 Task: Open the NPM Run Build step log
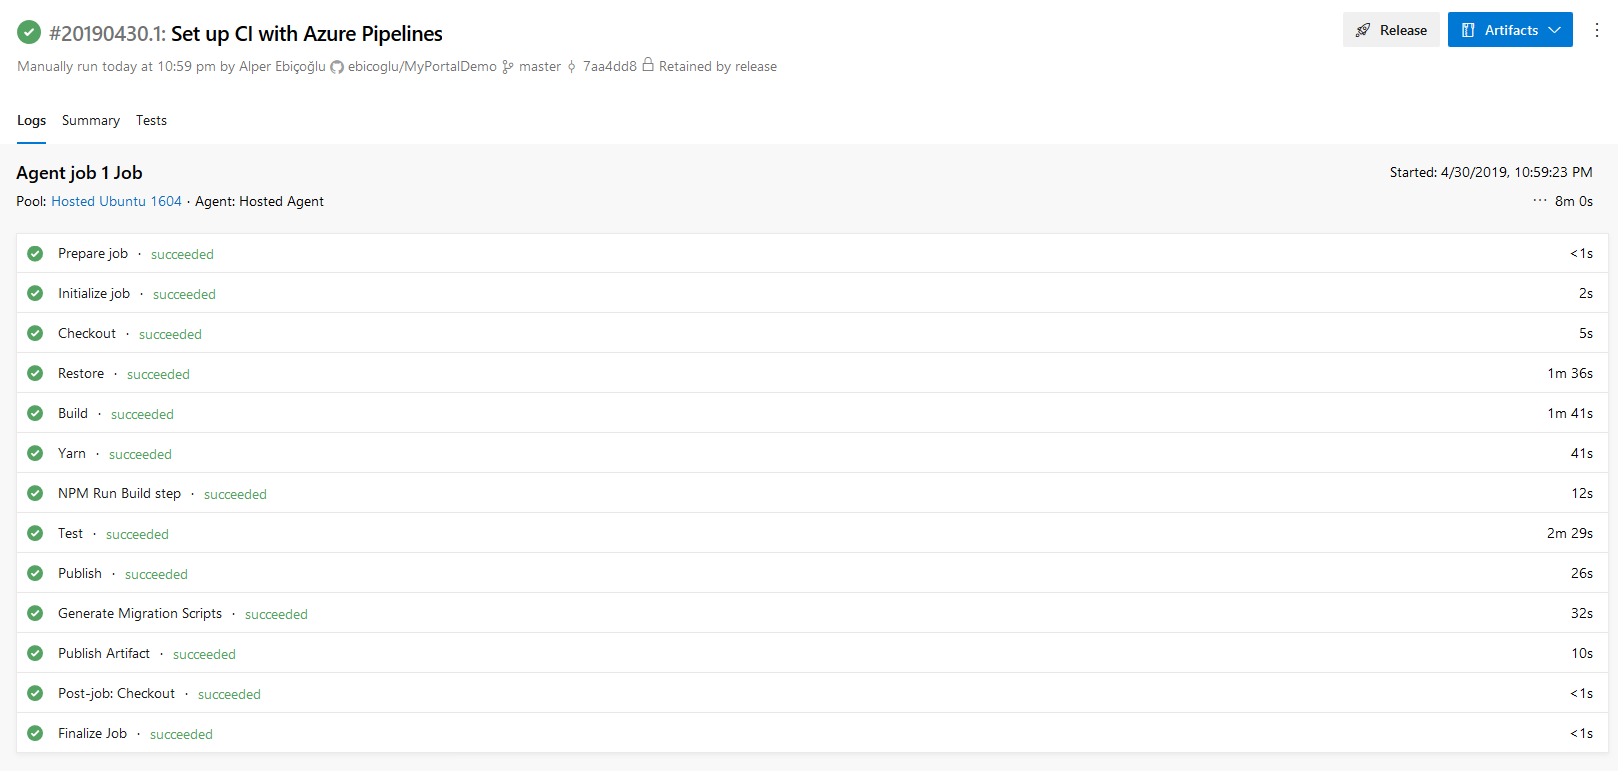tap(812, 493)
